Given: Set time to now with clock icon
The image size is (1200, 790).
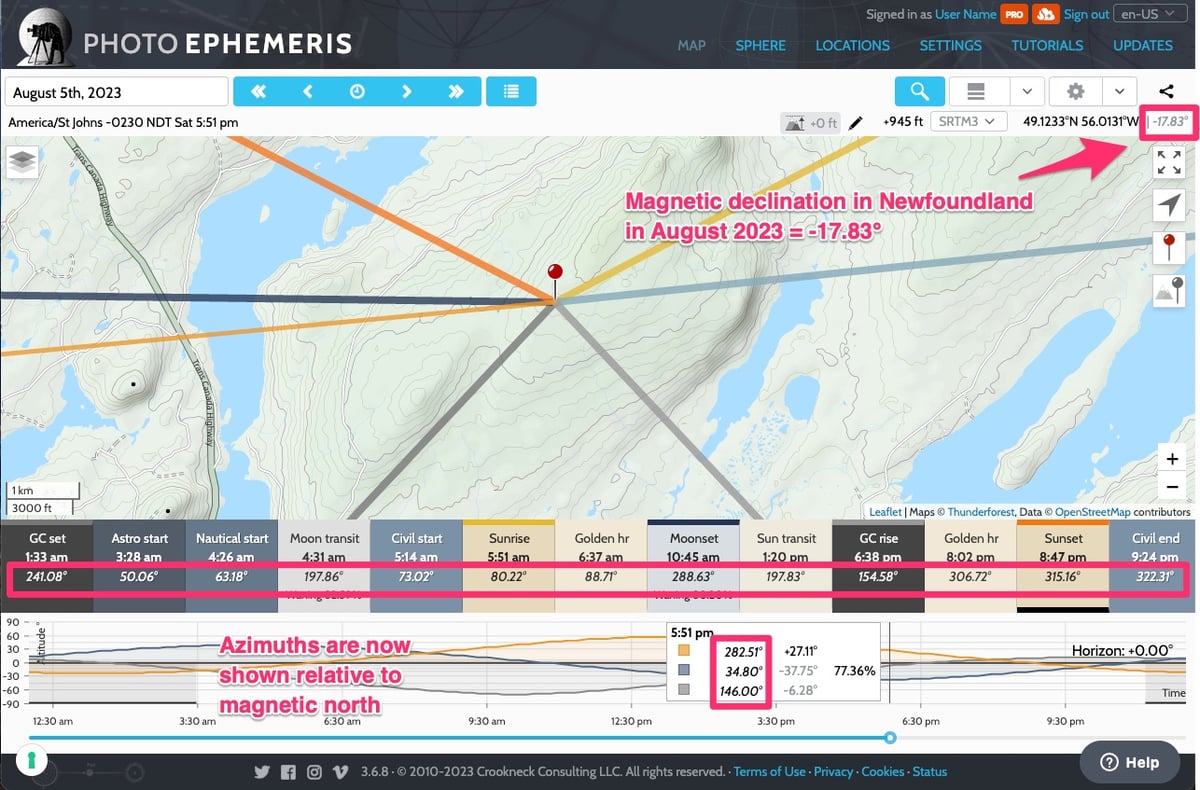Looking at the screenshot, I should [357, 91].
